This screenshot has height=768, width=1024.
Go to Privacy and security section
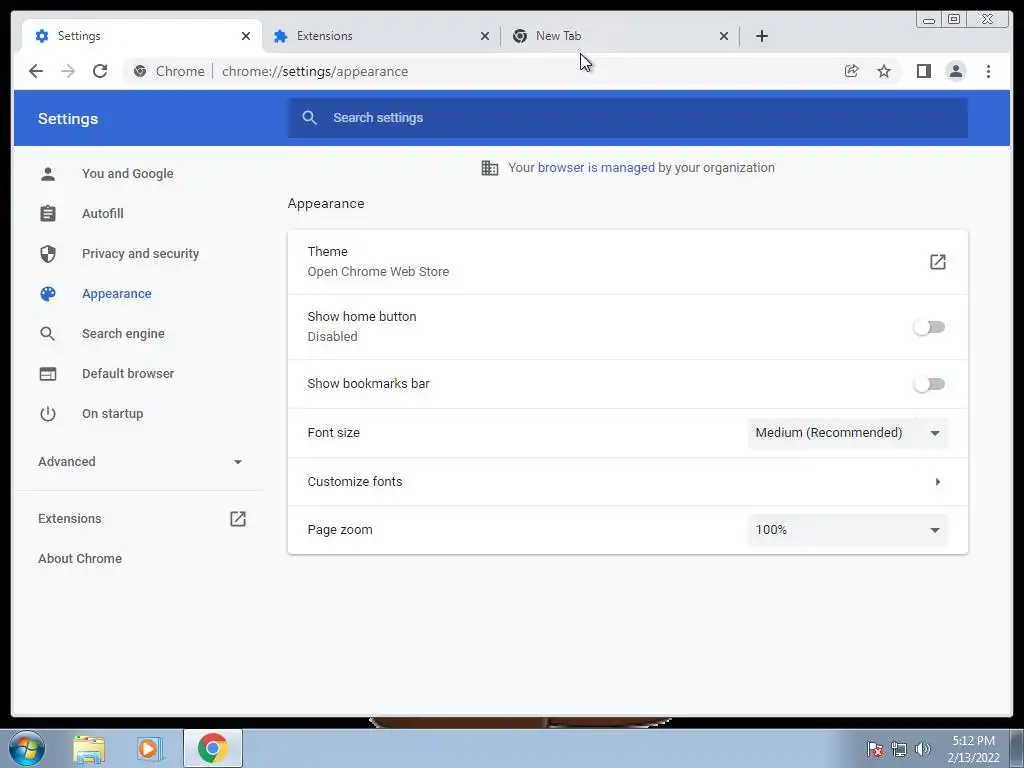pos(140,253)
